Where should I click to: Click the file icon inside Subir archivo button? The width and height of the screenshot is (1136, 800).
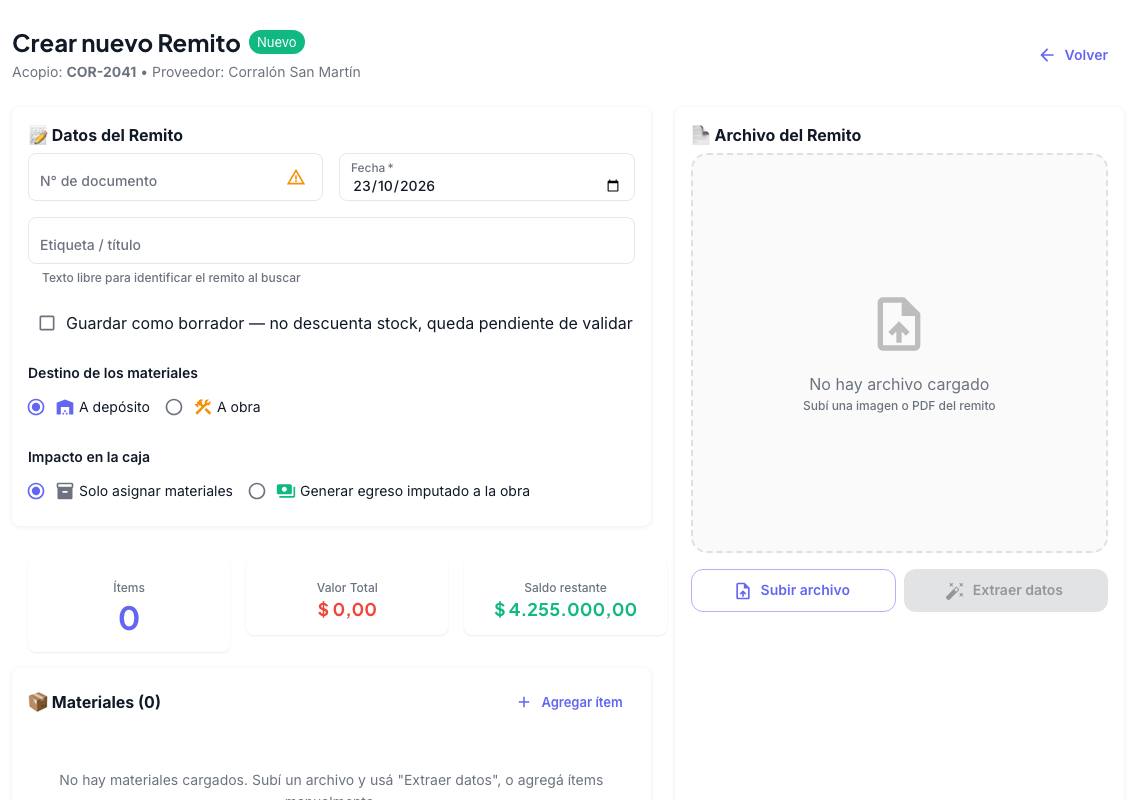click(743, 591)
